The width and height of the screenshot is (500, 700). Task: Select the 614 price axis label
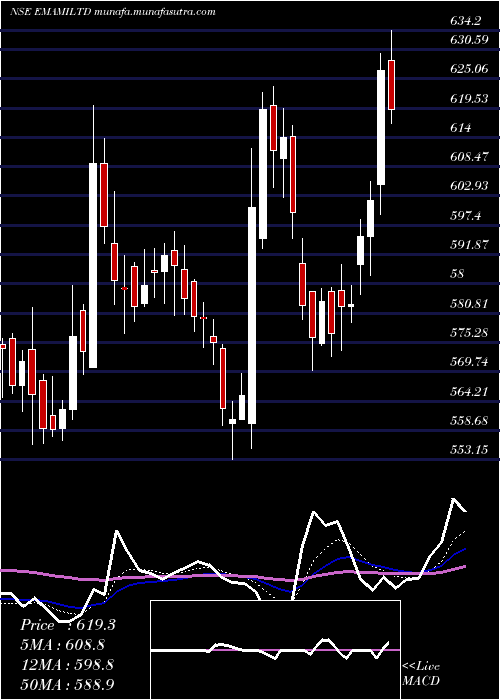(461, 128)
